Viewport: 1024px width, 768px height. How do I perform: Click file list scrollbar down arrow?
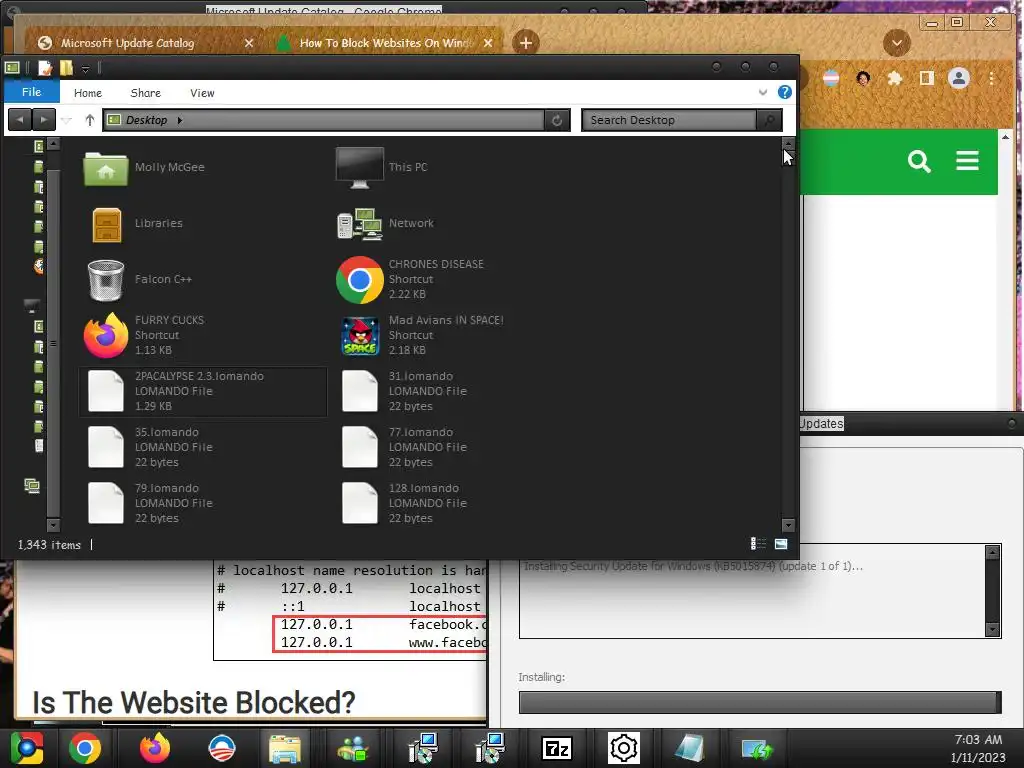coord(788,525)
